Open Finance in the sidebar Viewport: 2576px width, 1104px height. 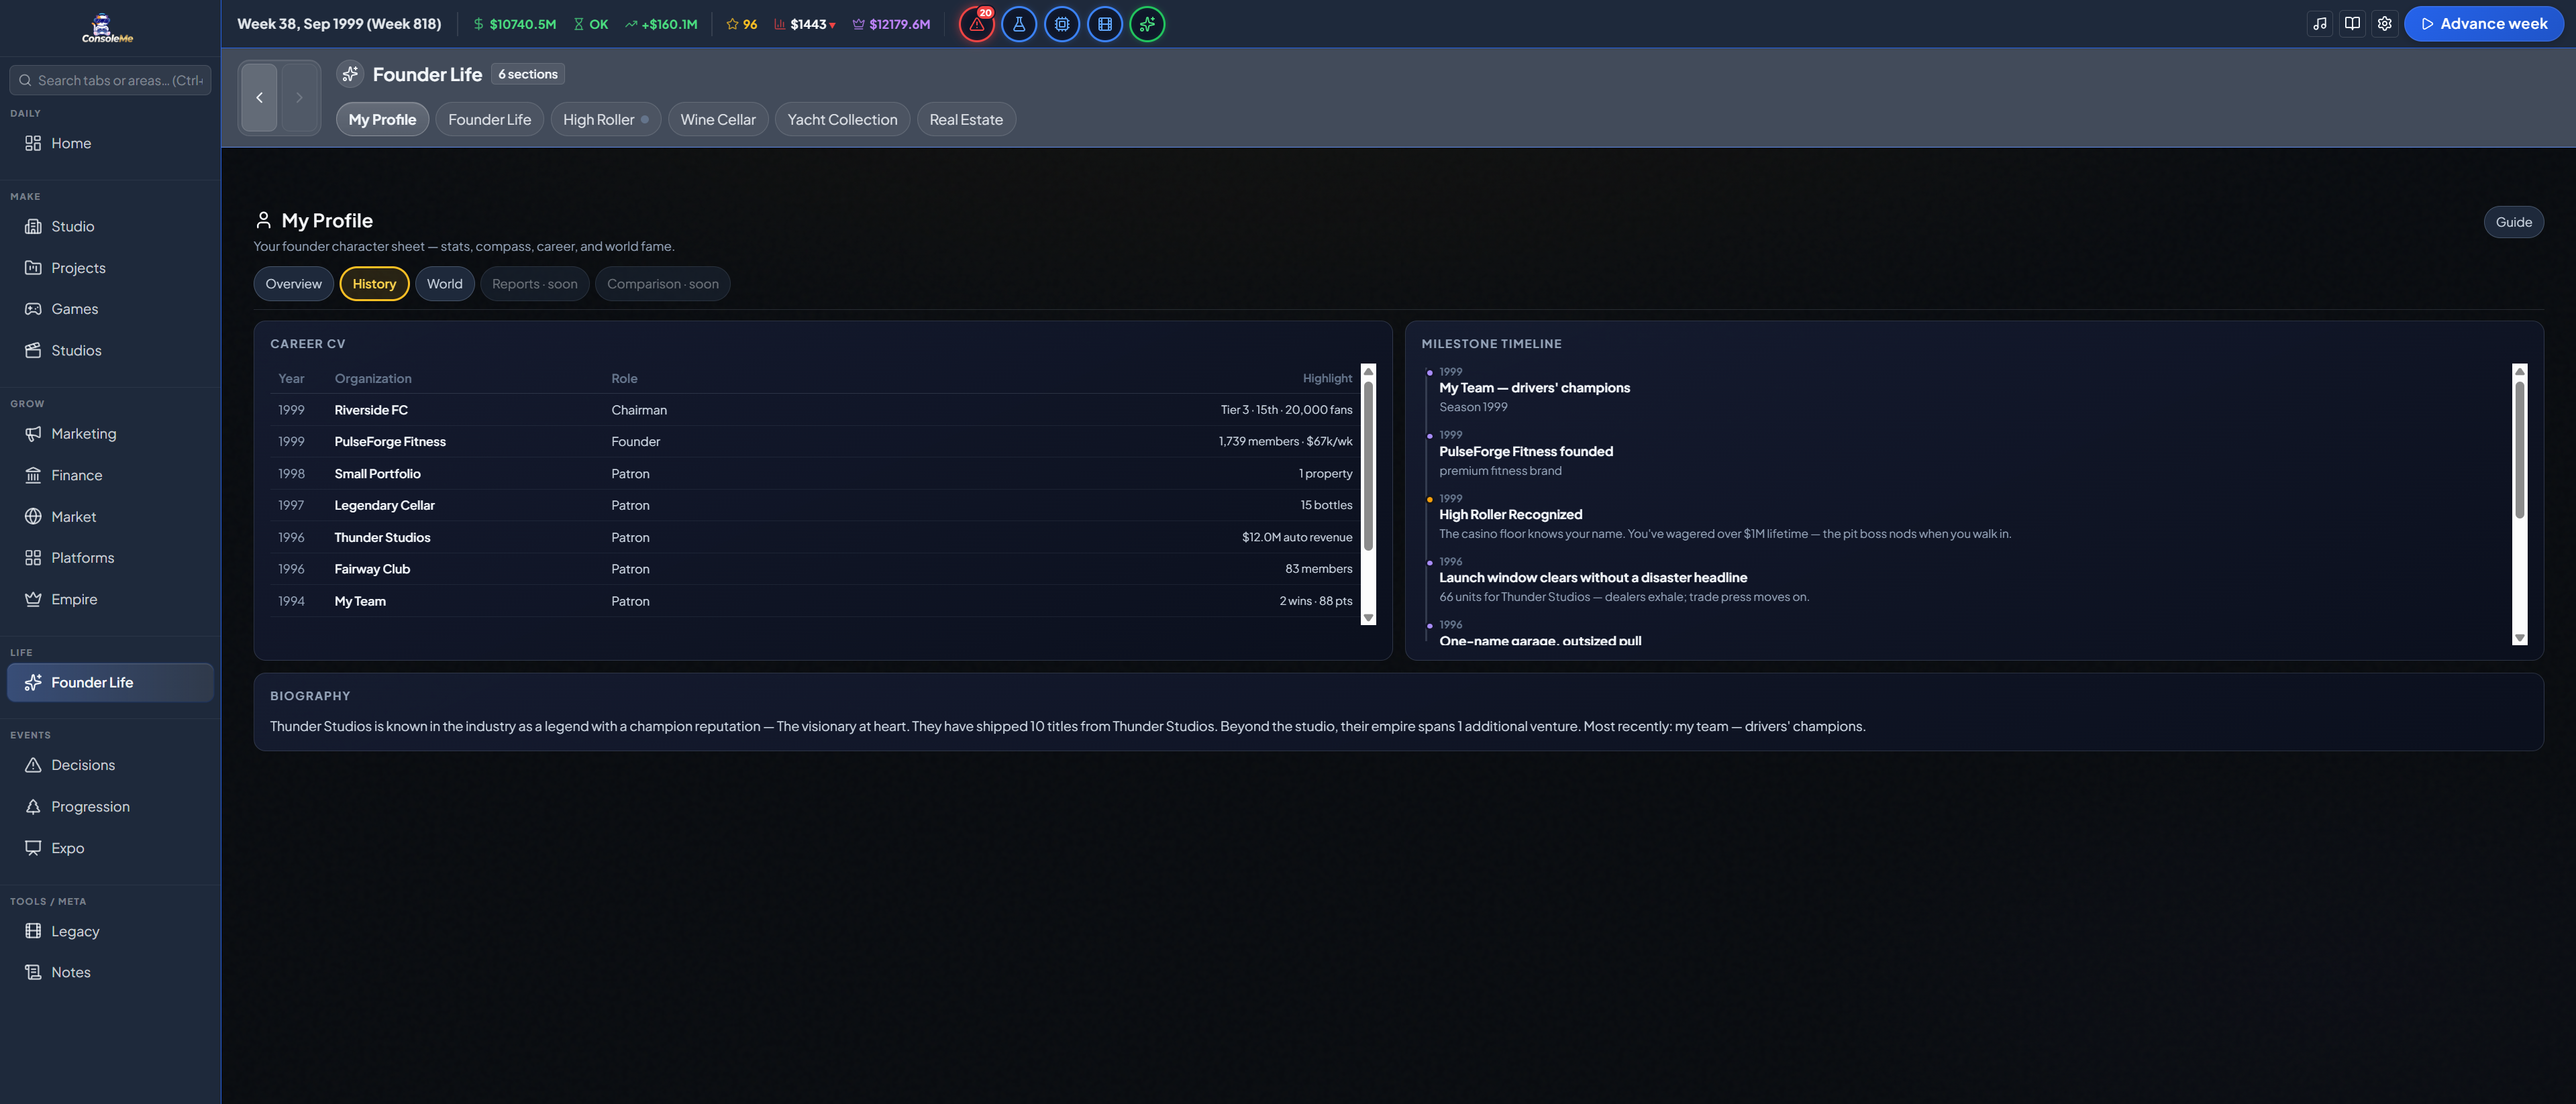click(110, 475)
